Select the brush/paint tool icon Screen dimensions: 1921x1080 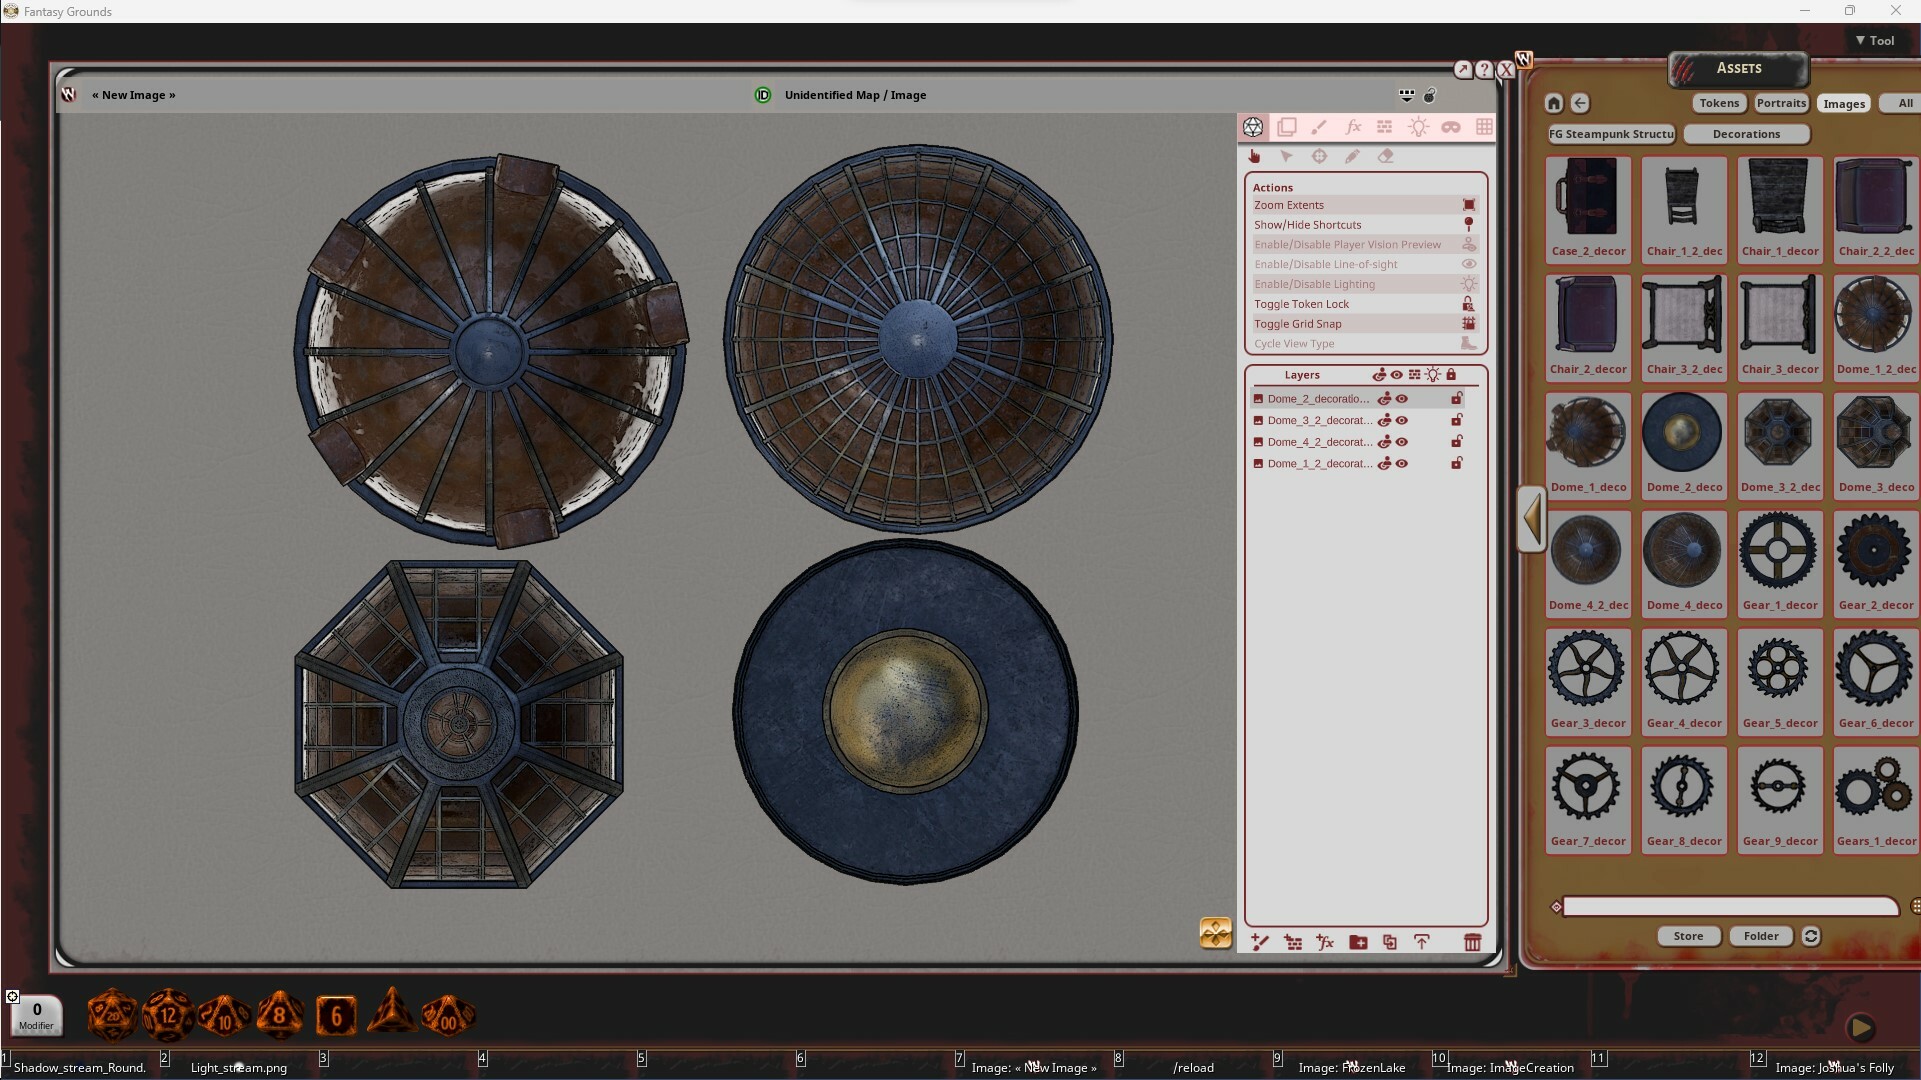(x=1319, y=127)
